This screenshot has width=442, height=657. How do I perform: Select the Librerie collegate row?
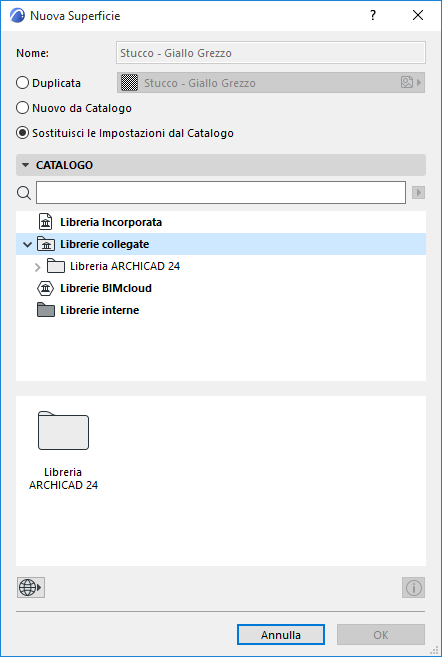click(221, 244)
